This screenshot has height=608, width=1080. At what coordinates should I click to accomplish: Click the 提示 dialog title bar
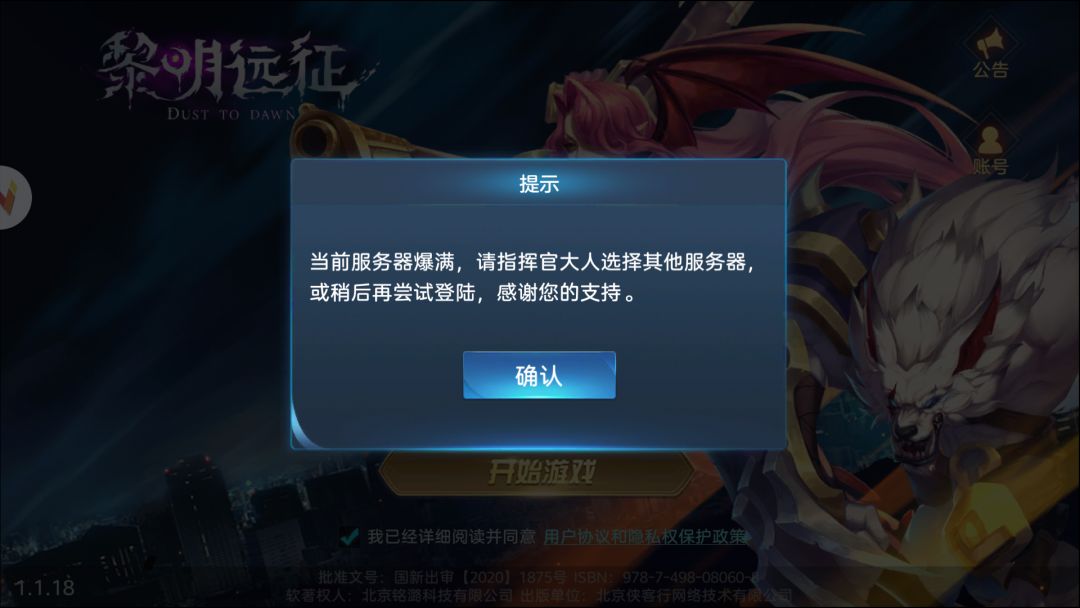coord(539,183)
